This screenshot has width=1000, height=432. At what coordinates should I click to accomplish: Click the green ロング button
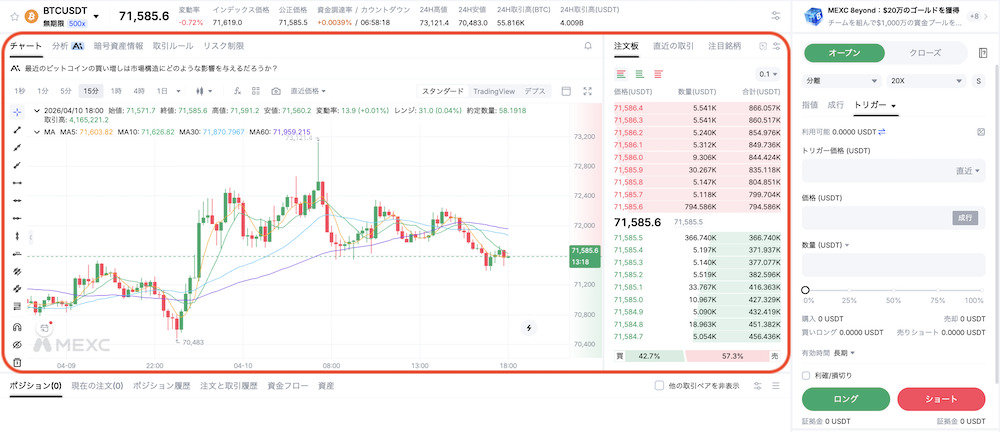[x=846, y=399]
